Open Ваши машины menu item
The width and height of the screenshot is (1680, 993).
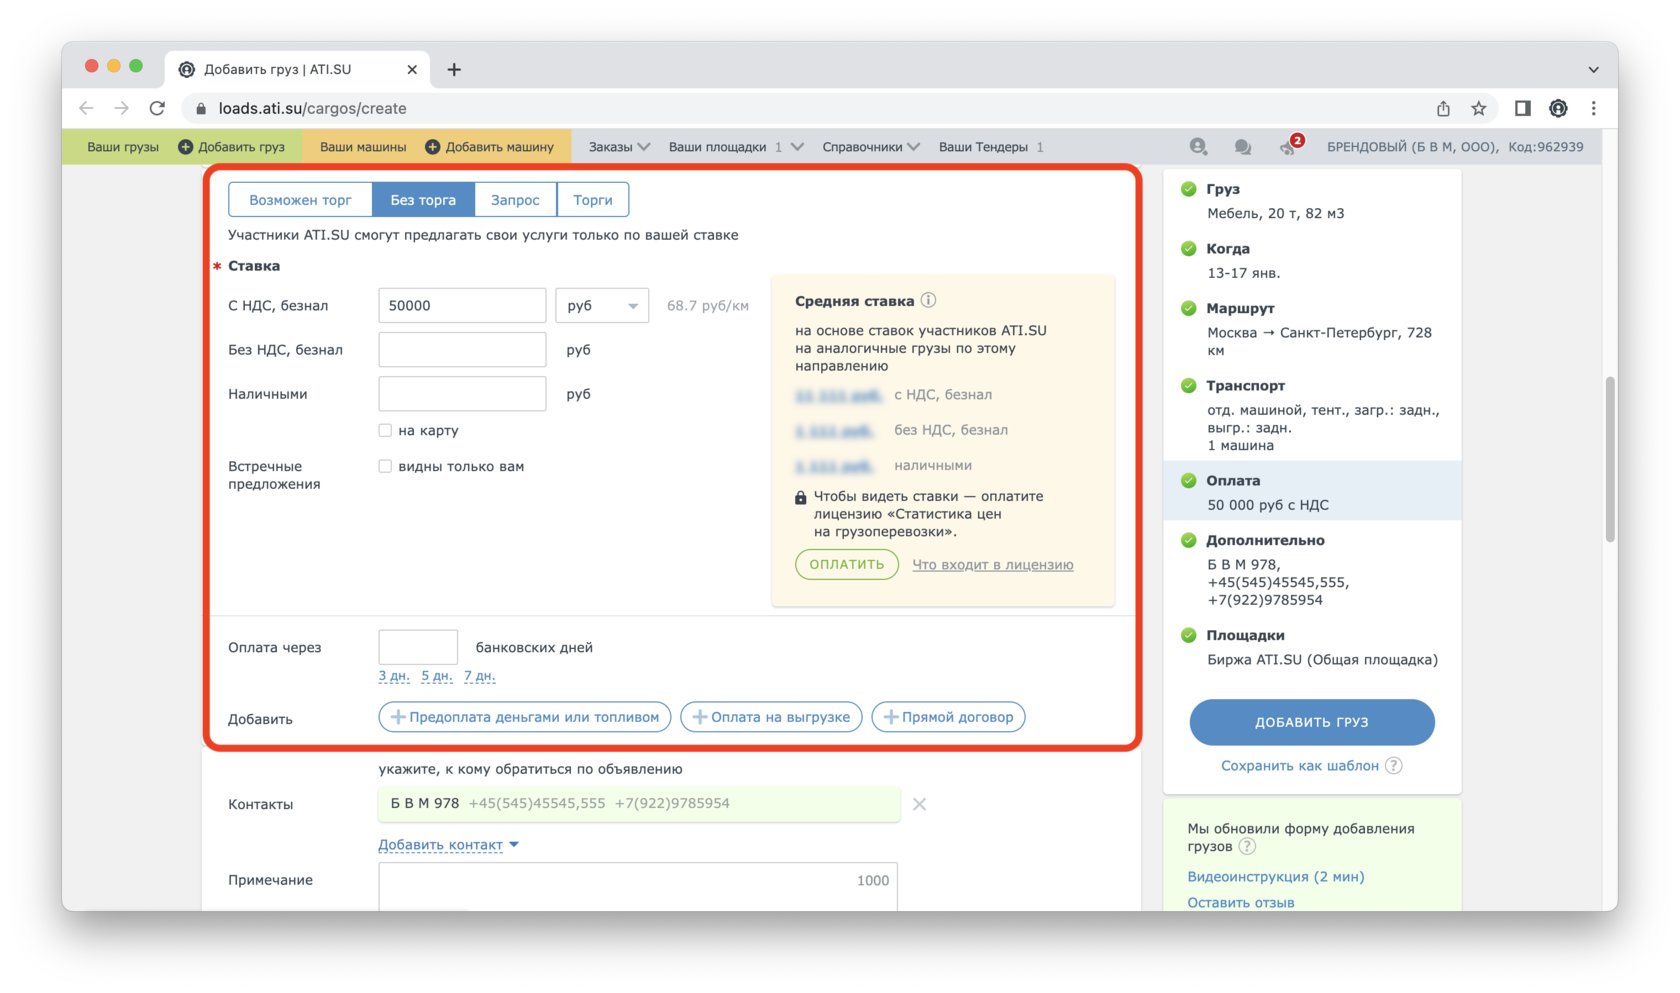[x=362, y=147]
